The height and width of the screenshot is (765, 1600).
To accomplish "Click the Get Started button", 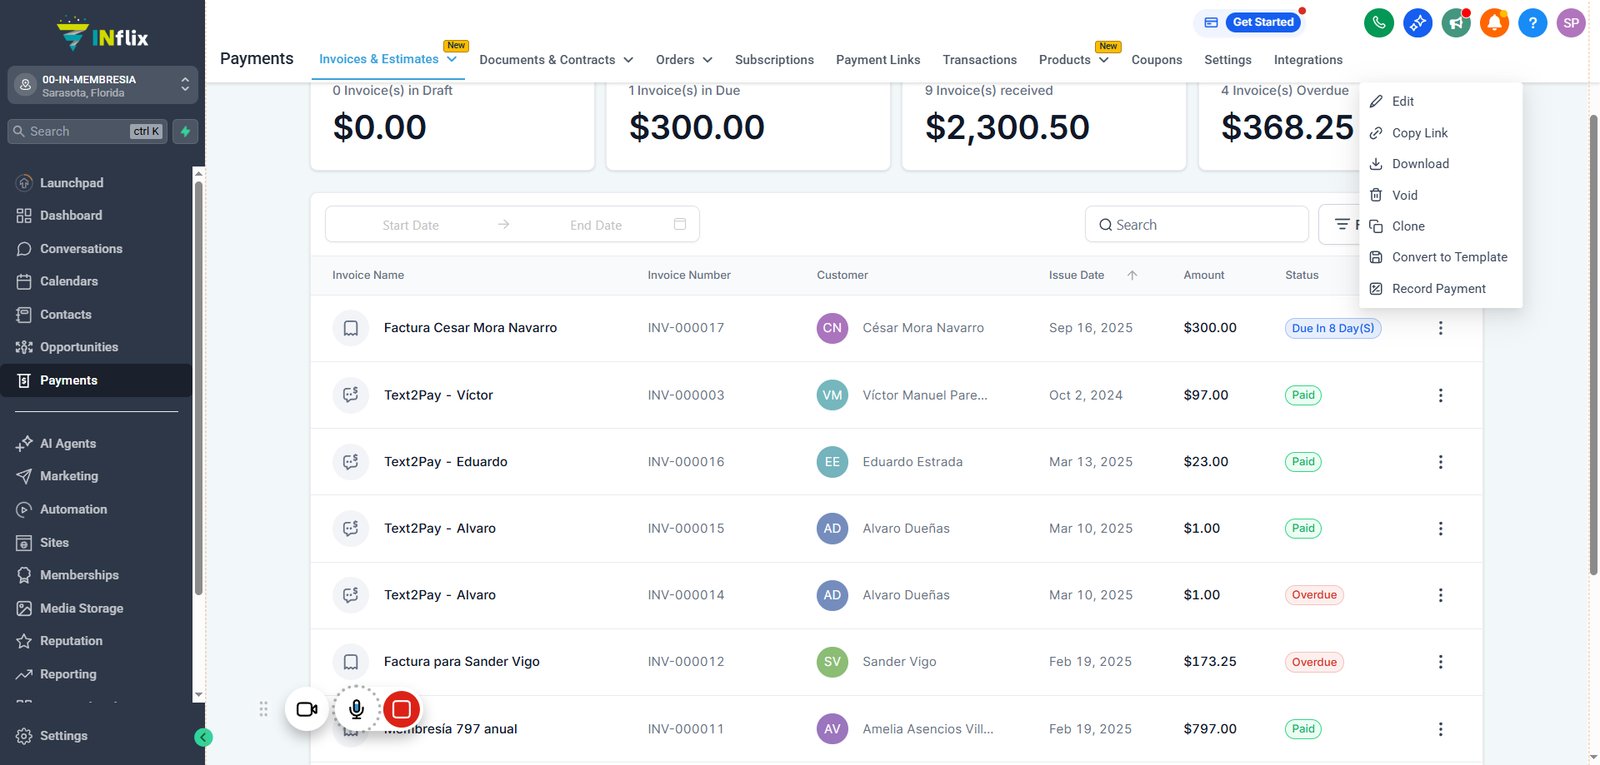I will pyautogui.click(x=1263, y=22).
